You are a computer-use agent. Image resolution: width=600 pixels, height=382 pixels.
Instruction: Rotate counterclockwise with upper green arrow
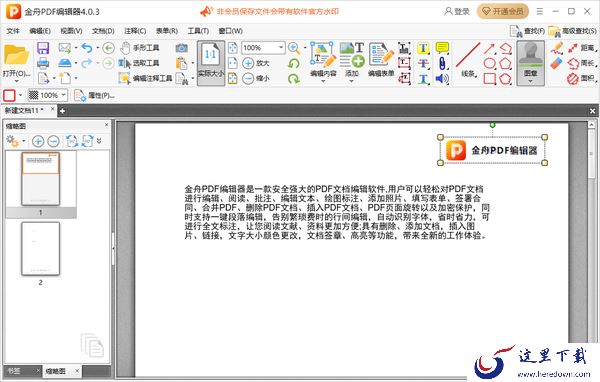(294, 63)
